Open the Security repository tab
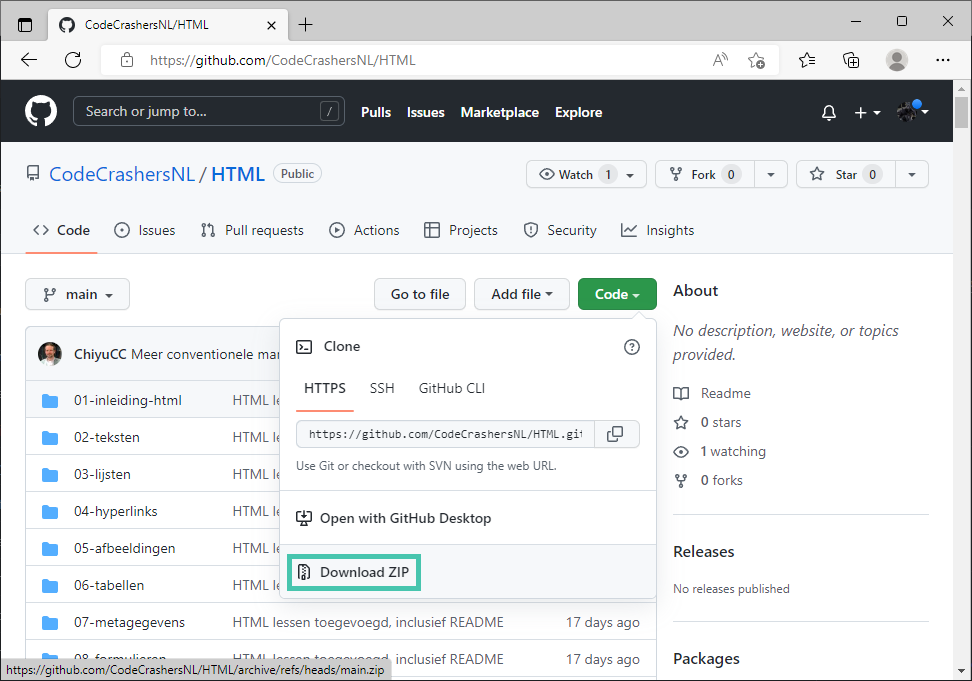 (x=560, y=231)
